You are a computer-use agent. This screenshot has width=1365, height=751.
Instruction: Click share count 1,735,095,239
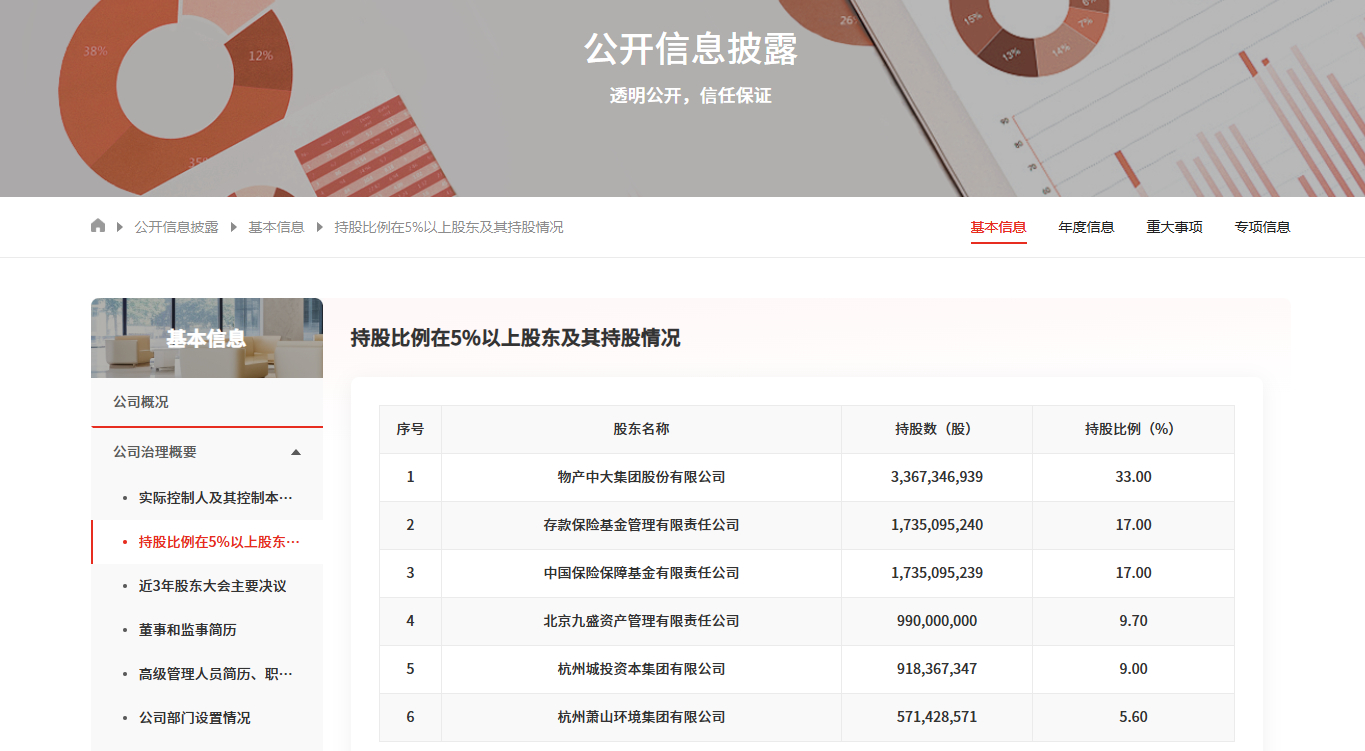[x=937, y=573]
